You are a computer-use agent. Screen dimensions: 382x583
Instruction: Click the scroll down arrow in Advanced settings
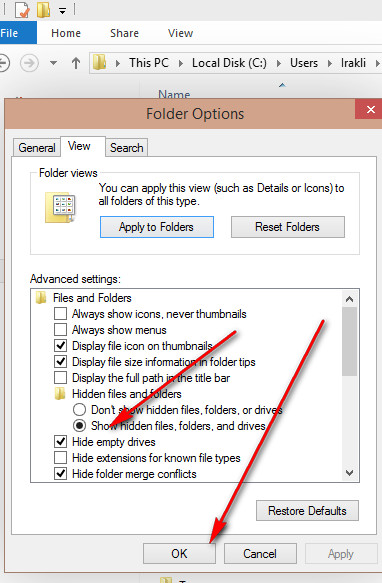coord(349,473)
